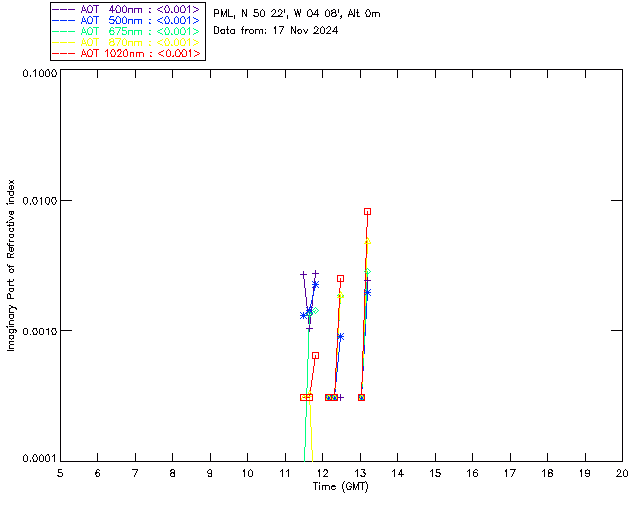
Task: Click the PML station coordinates title text
Action: coord(297,14)
